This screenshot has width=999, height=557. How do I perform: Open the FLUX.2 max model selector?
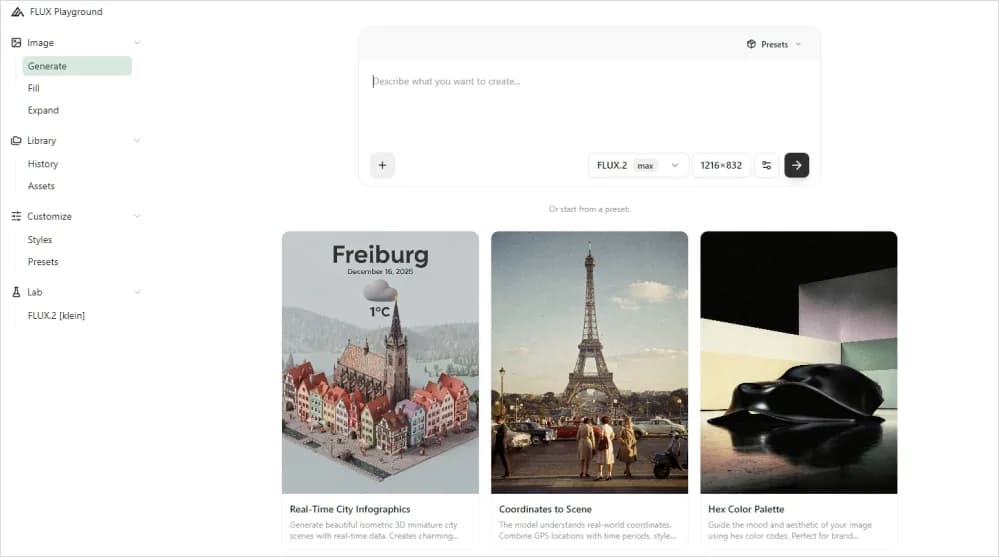[x=638, y=165]
